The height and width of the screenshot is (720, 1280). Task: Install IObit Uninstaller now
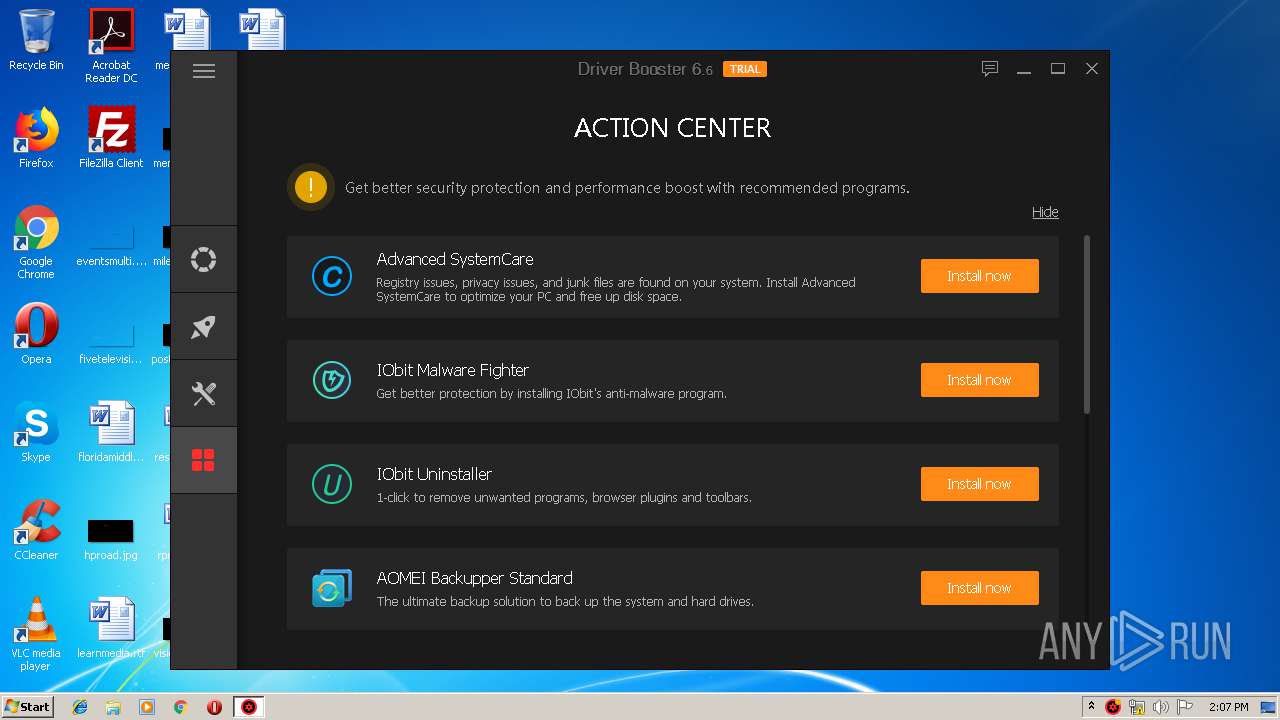[980, 484]
